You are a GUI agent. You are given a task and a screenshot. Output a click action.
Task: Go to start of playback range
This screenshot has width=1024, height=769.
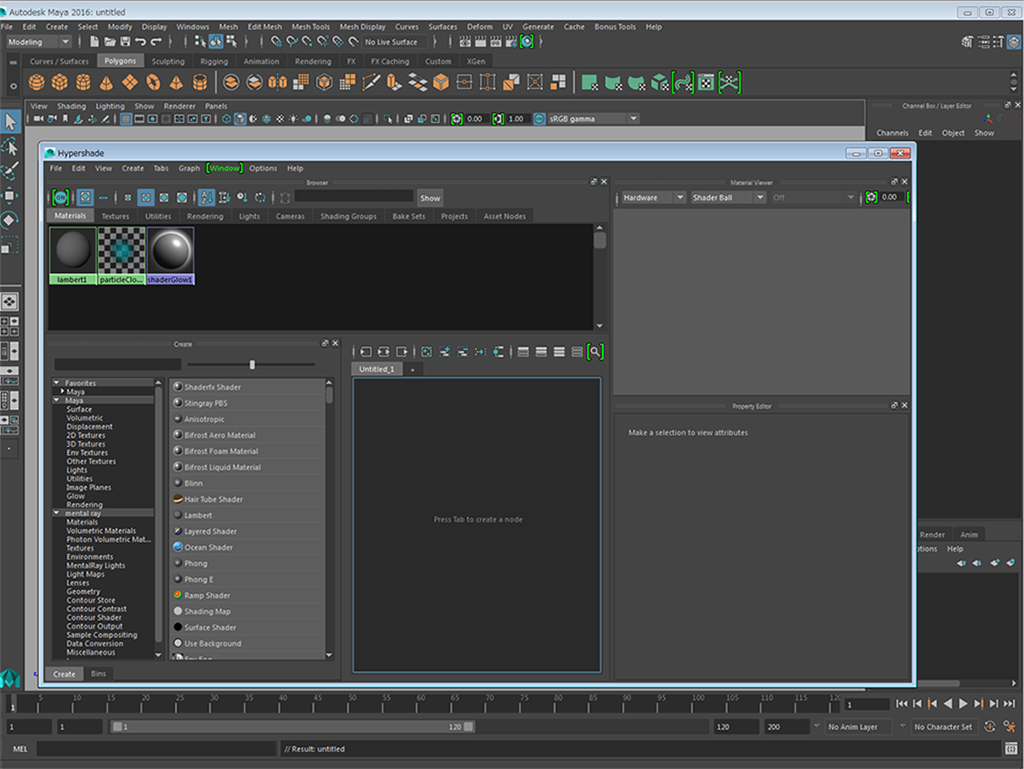coord(902,704)
